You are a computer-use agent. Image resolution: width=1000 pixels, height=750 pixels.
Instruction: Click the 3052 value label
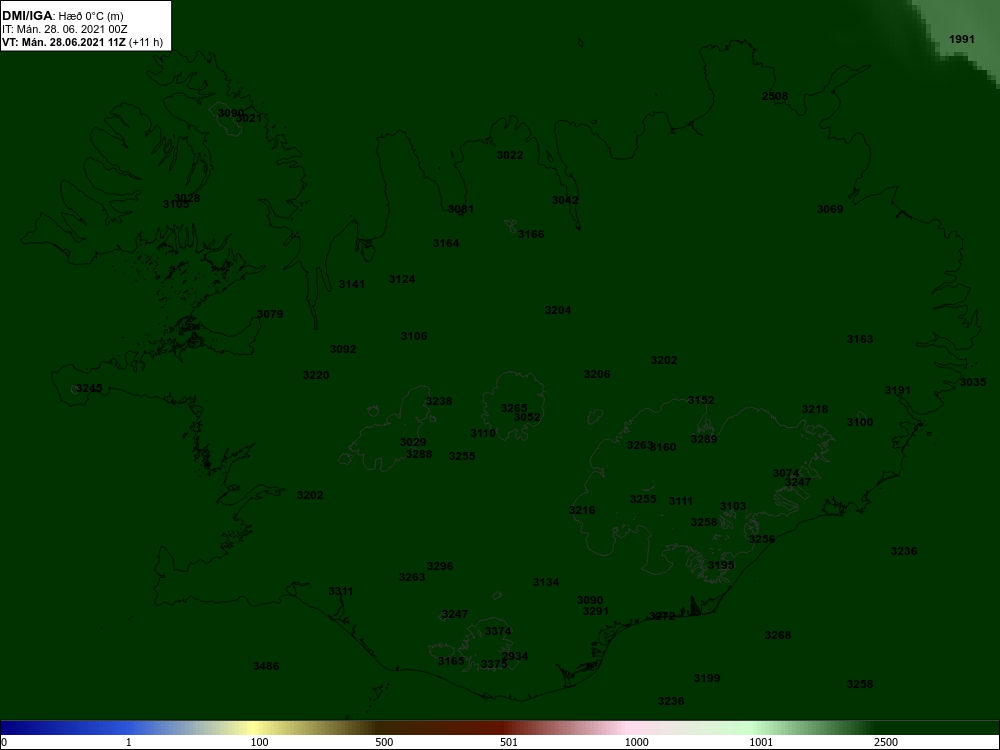[527, 417]
